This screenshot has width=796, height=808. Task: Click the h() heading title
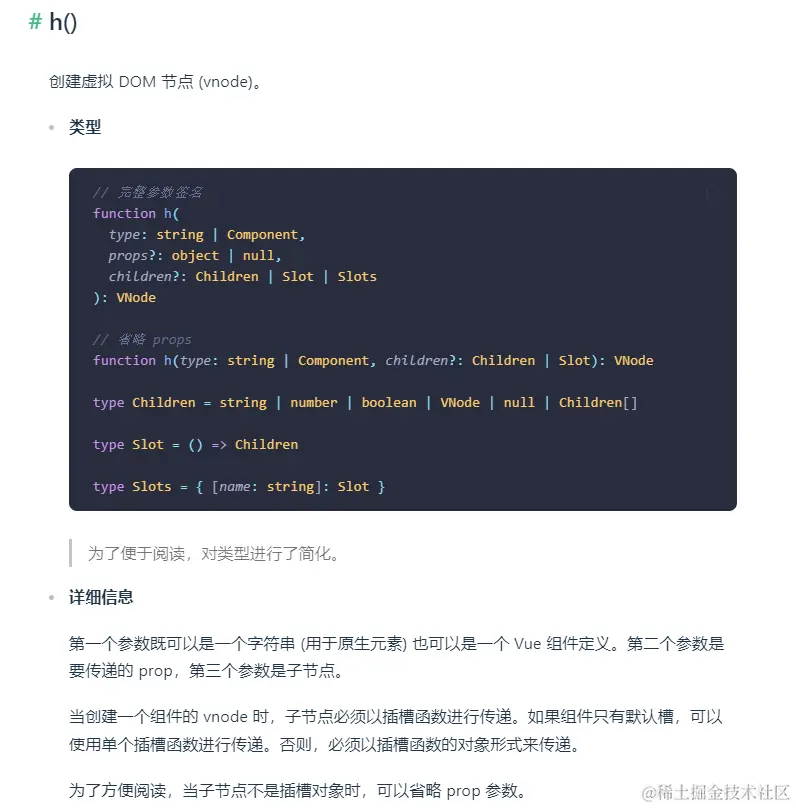[63, 22]
